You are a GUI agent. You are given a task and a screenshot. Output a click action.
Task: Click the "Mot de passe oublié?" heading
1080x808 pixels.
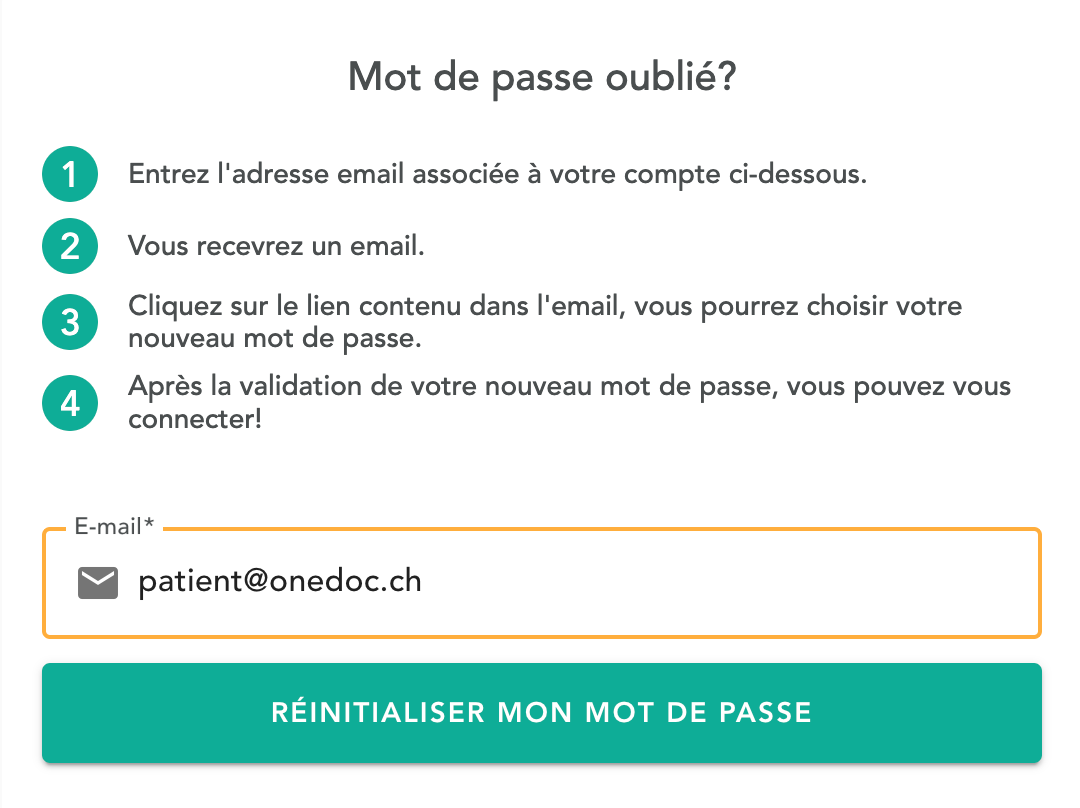point(541,78)
